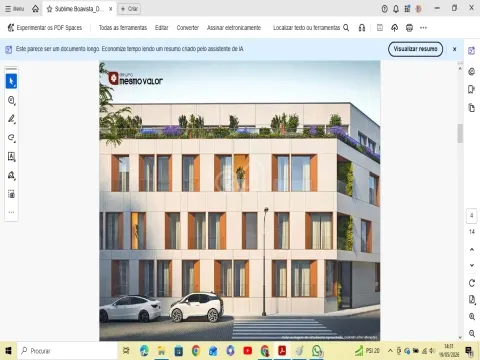Open the Converter menu
This screenshot has width=480, height=360.
point(188,28)
